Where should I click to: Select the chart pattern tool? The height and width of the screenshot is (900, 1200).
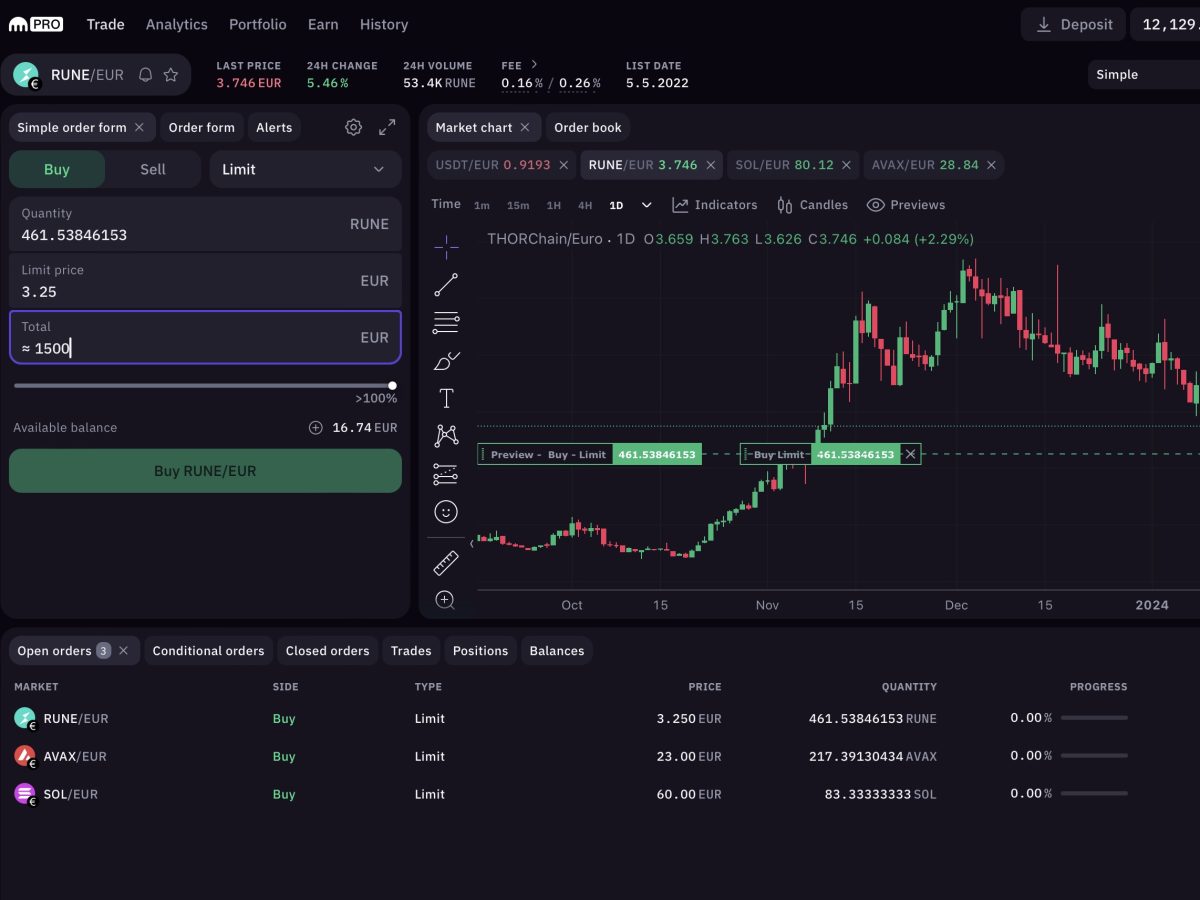coord(446,436)
